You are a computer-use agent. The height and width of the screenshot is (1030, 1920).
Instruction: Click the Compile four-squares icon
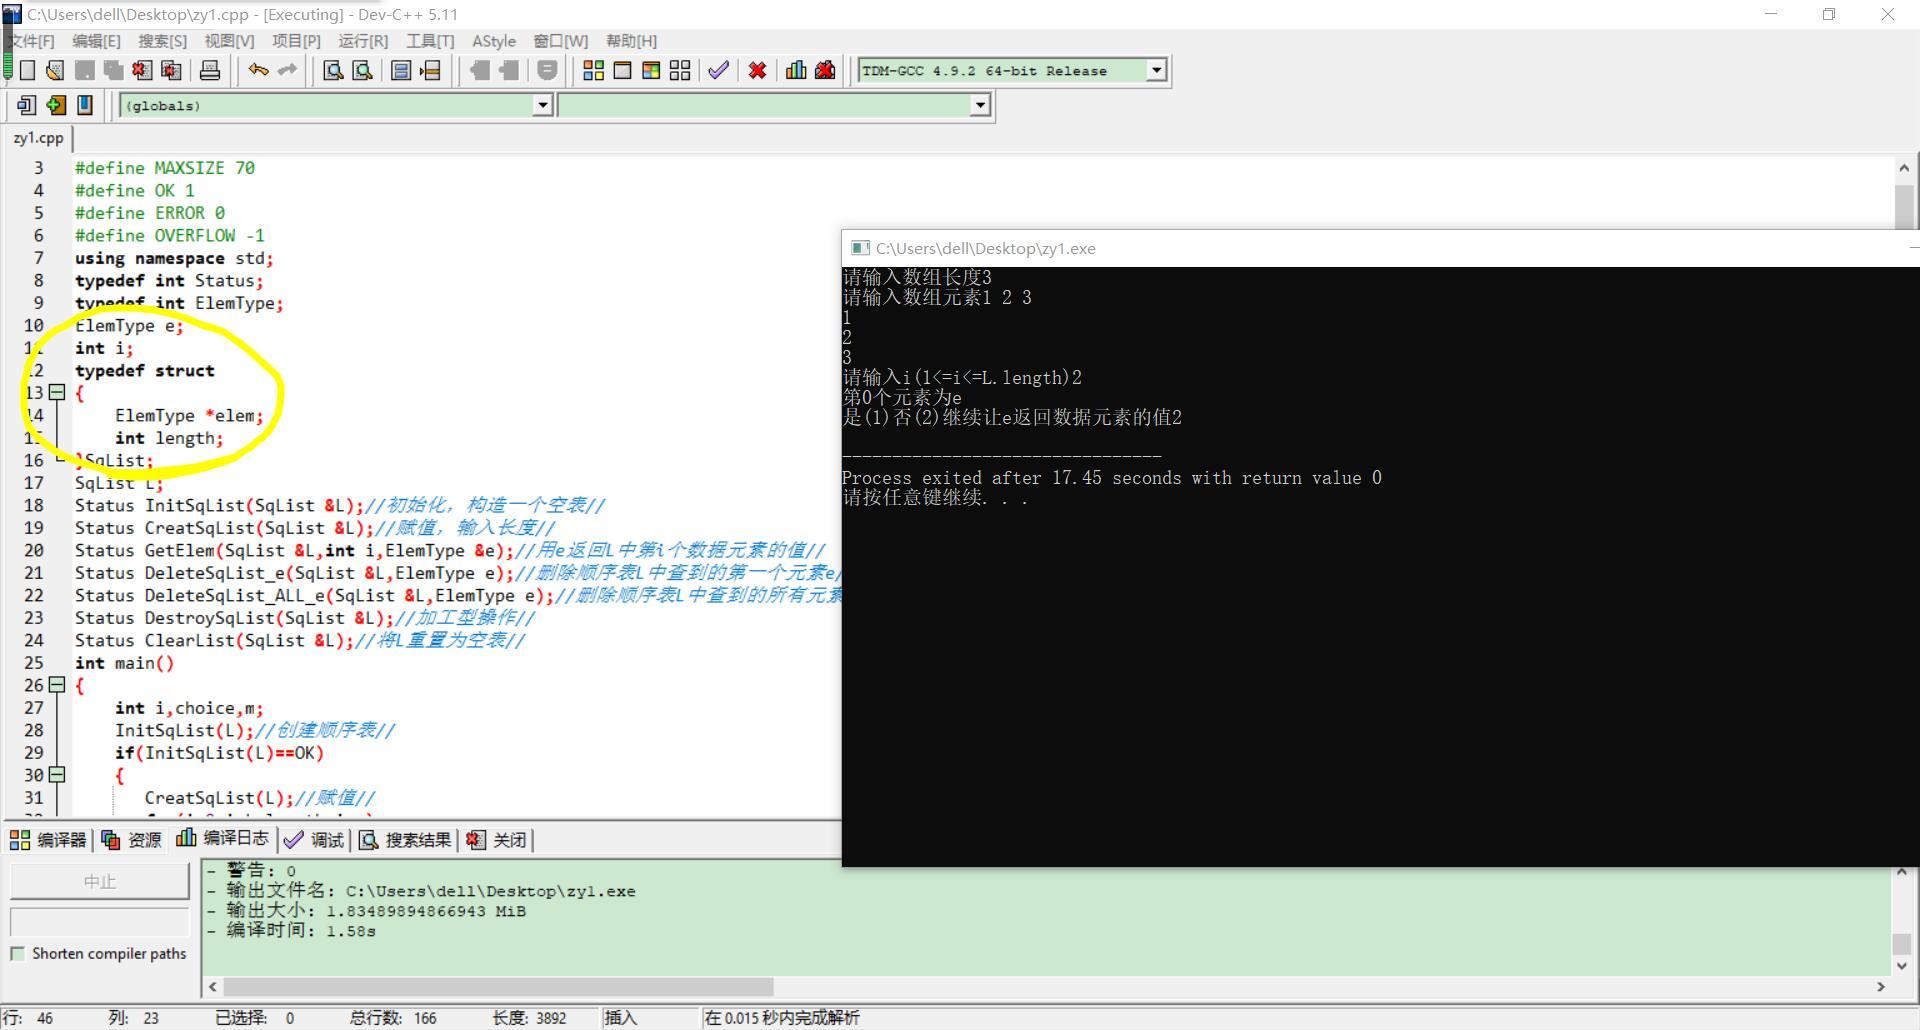[593, 70]
